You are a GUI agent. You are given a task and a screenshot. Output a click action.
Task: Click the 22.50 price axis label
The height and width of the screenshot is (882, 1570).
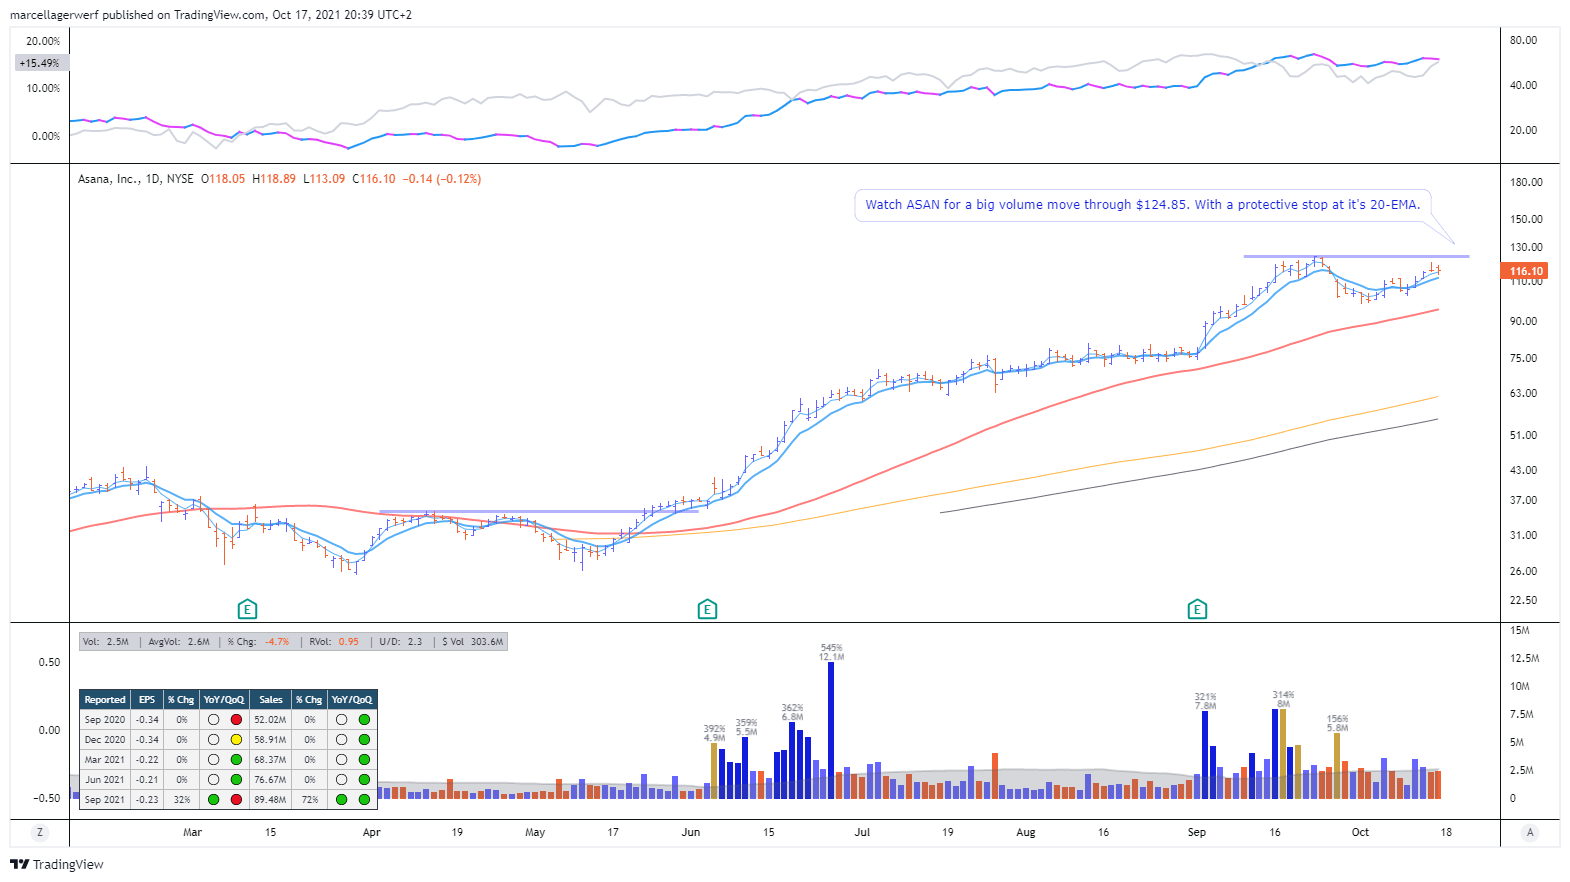pyautogui.click(x=1523, y=600)
